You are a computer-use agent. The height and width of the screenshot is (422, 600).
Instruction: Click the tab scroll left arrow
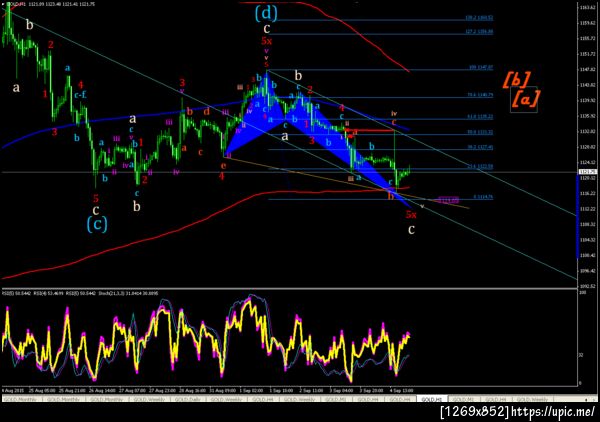[x=586, y=399]
